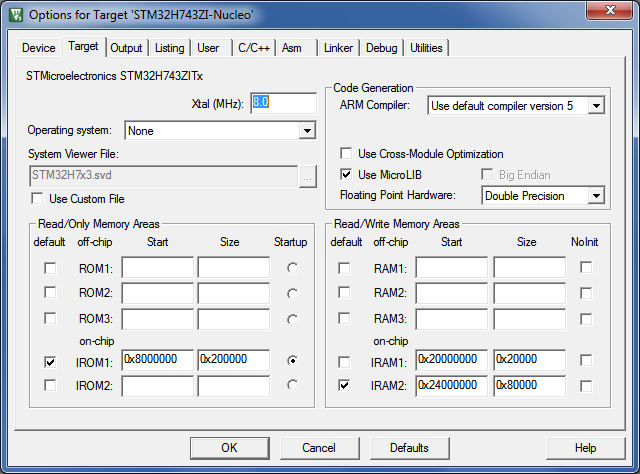640x474 pixels.
Task: Select the IROM1 Startup radio button
Action: (292, 361)
